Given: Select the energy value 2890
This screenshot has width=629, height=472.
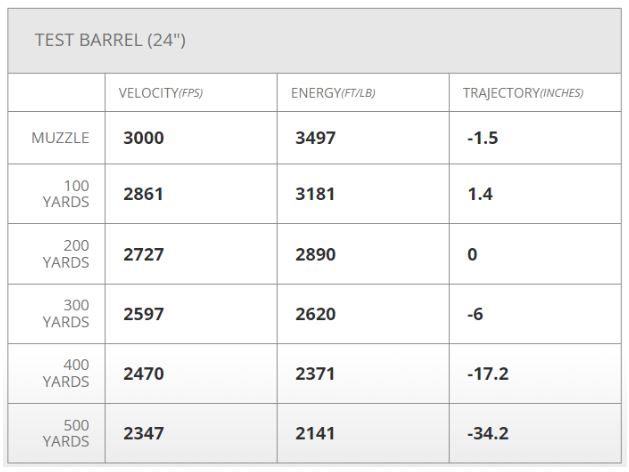Looking at the screenshot, I should click(x=315, y=254).
